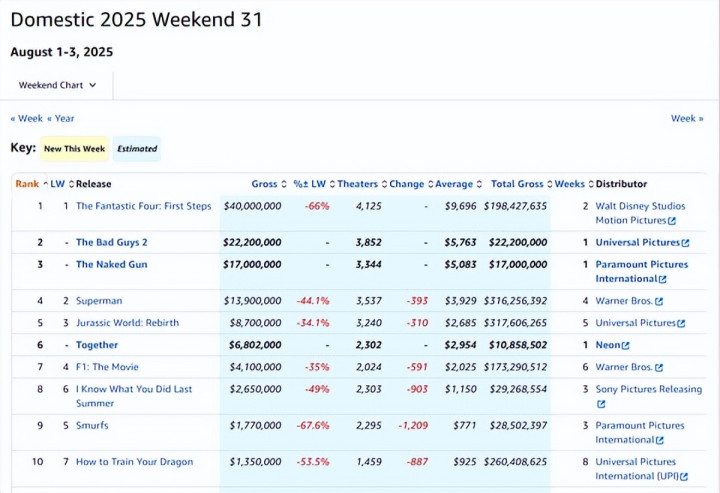Click Warner Bros. in F1 row

point(624,367)
